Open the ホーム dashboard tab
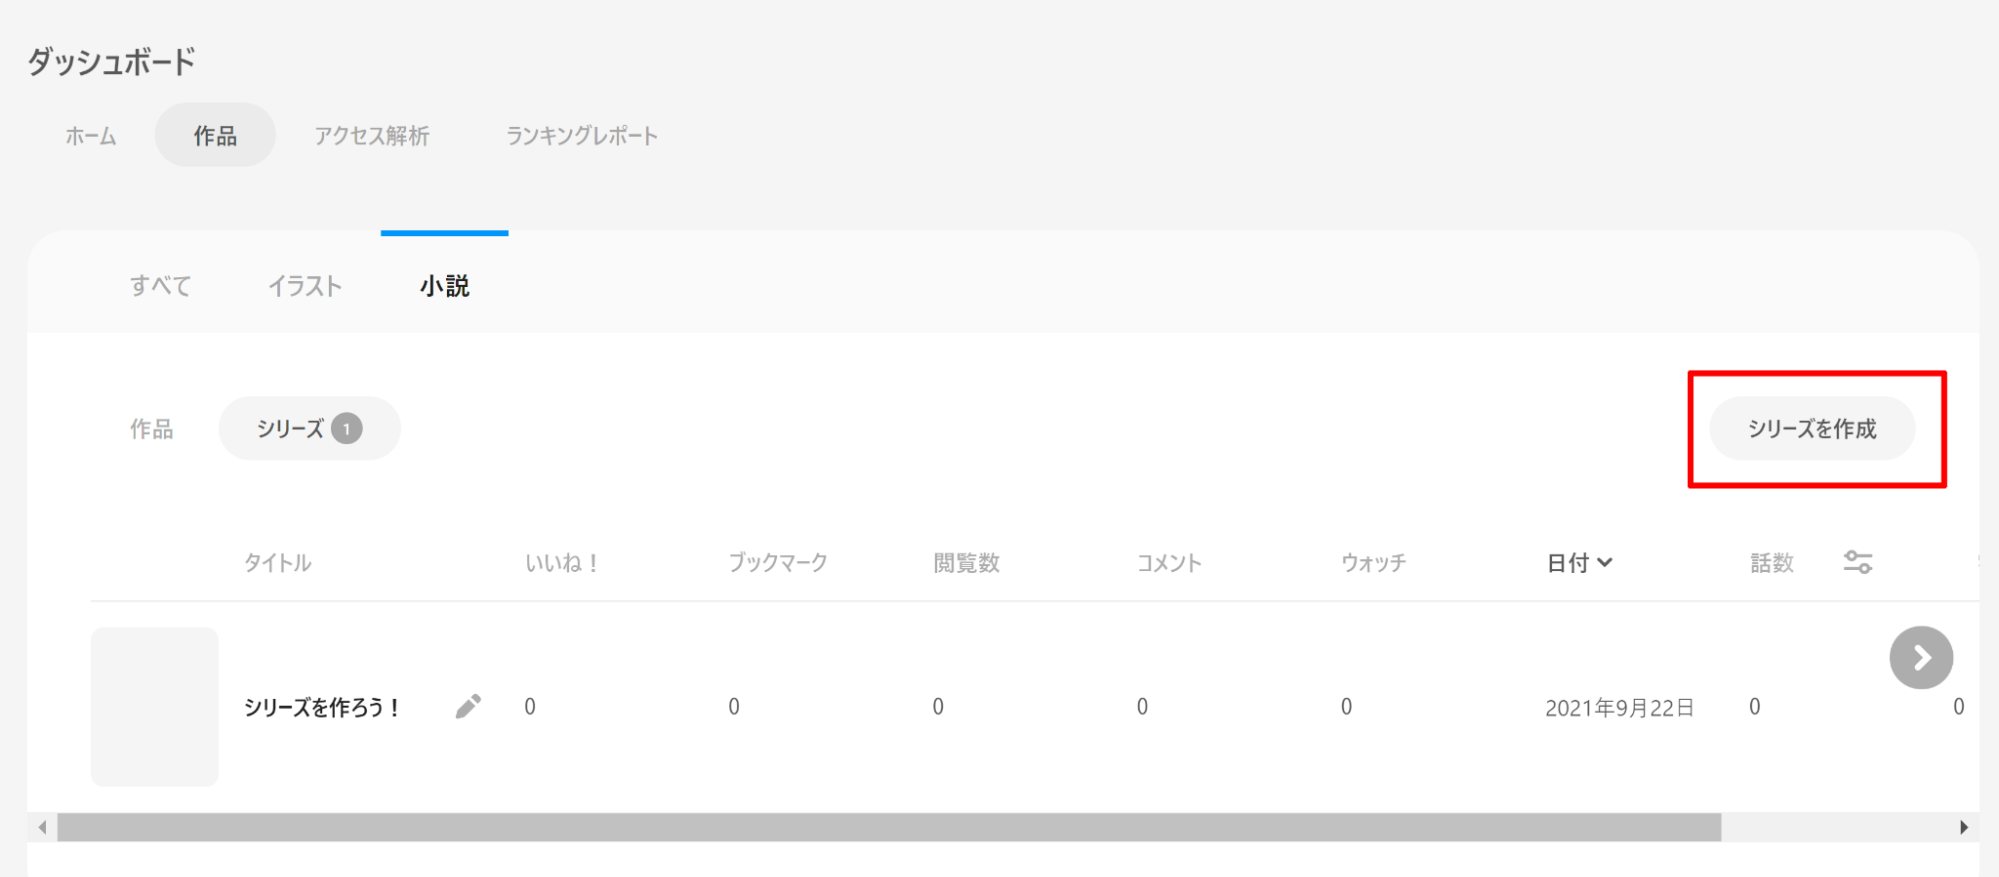Viewport: 1999px width, 877px height. tap(91, 136)
